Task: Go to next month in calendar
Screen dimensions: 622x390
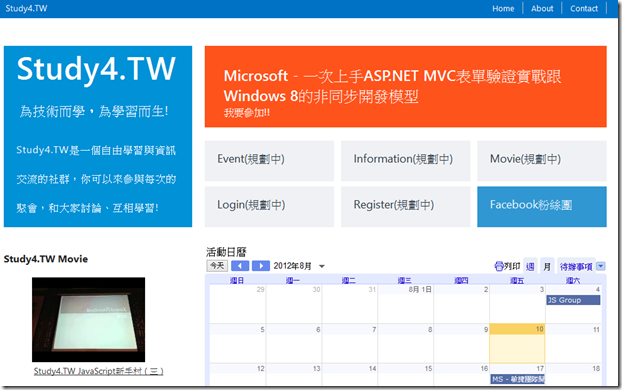Action: [x=261, y=266]
